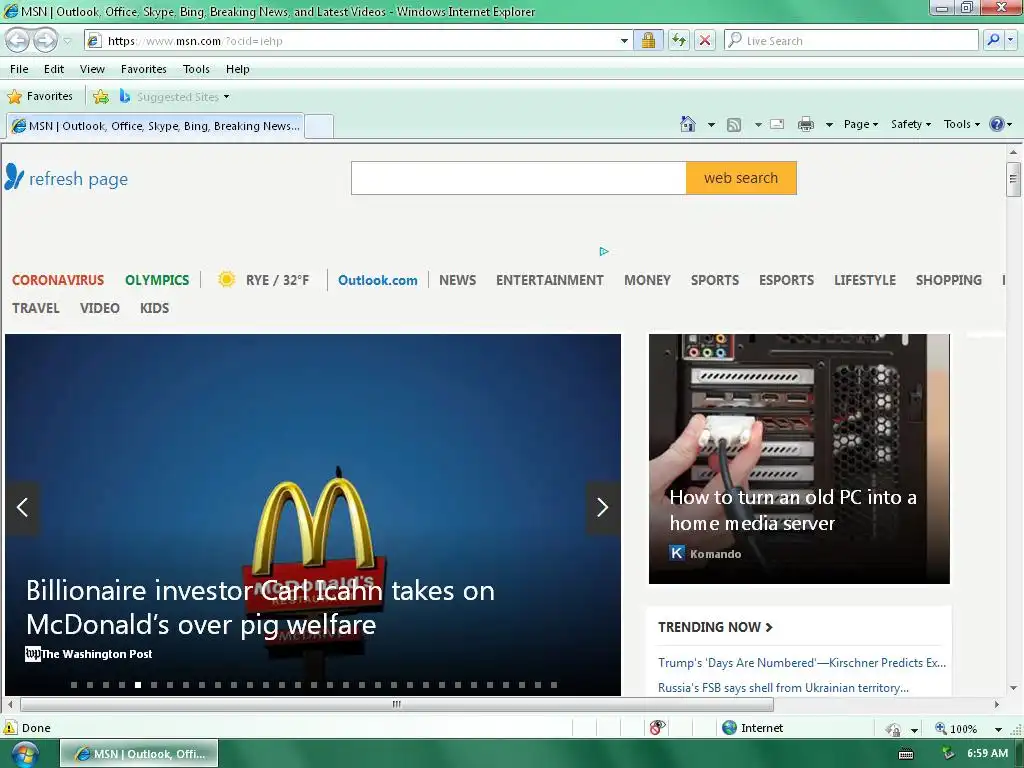Open the Print options dropdown arrow
Viewport: 1024px width, 768px height.
(x=829, y=124)
